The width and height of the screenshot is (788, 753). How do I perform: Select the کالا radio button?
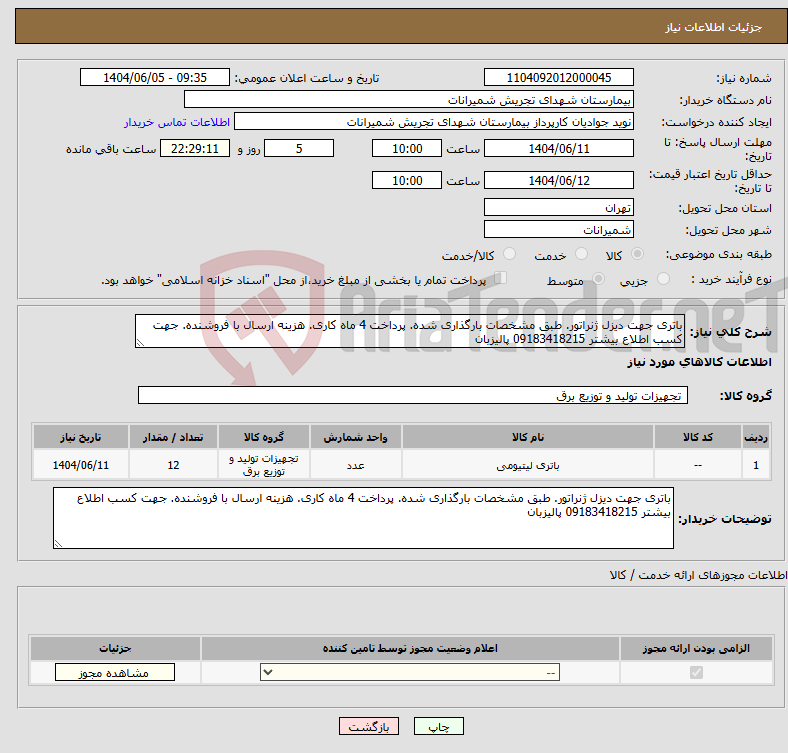638,256
